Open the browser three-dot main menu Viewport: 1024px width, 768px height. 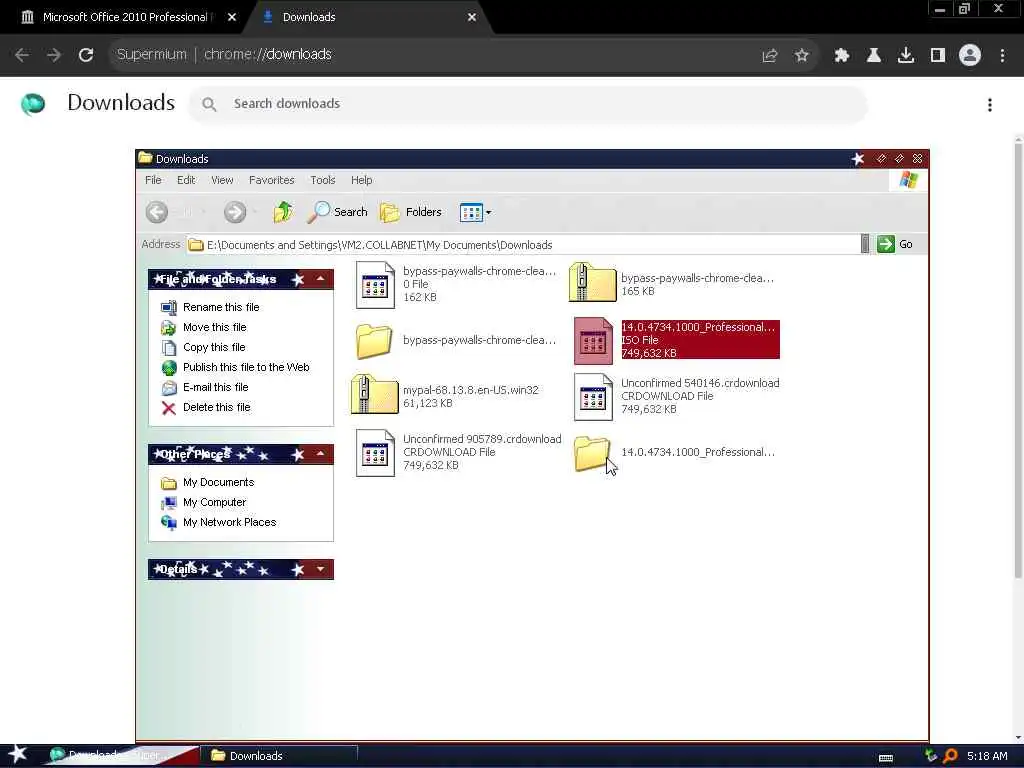tap(1002, 56)
